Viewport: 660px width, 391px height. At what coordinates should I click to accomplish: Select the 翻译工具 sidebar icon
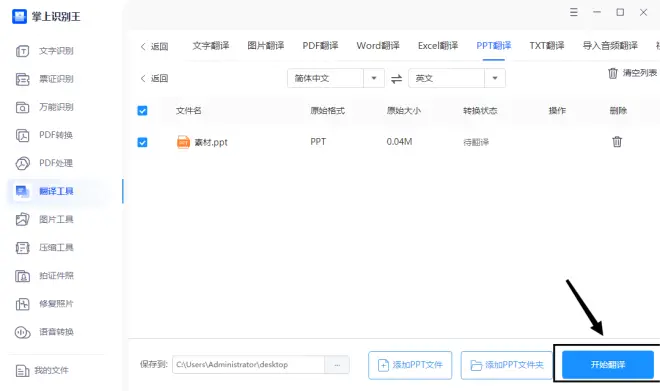[22, 192]
